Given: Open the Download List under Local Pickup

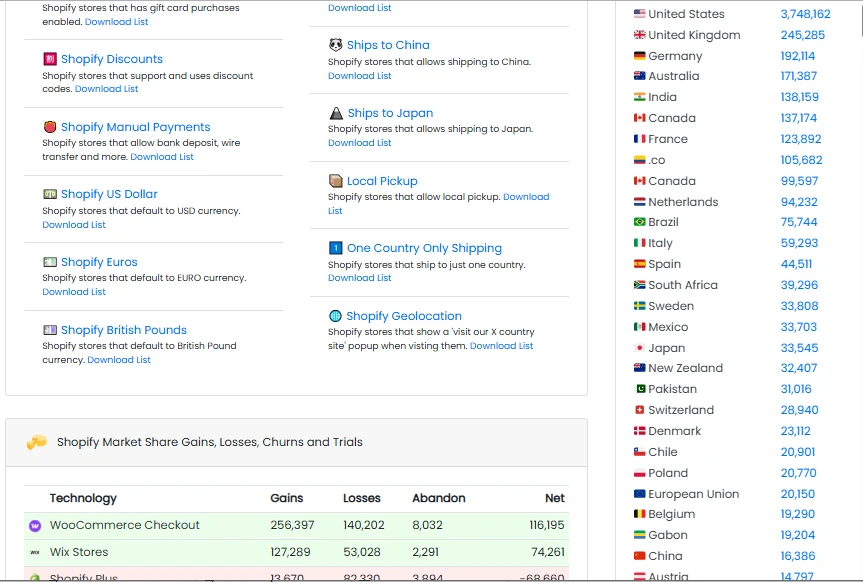Looking at the screenshot, I should (x=526, y=196).
